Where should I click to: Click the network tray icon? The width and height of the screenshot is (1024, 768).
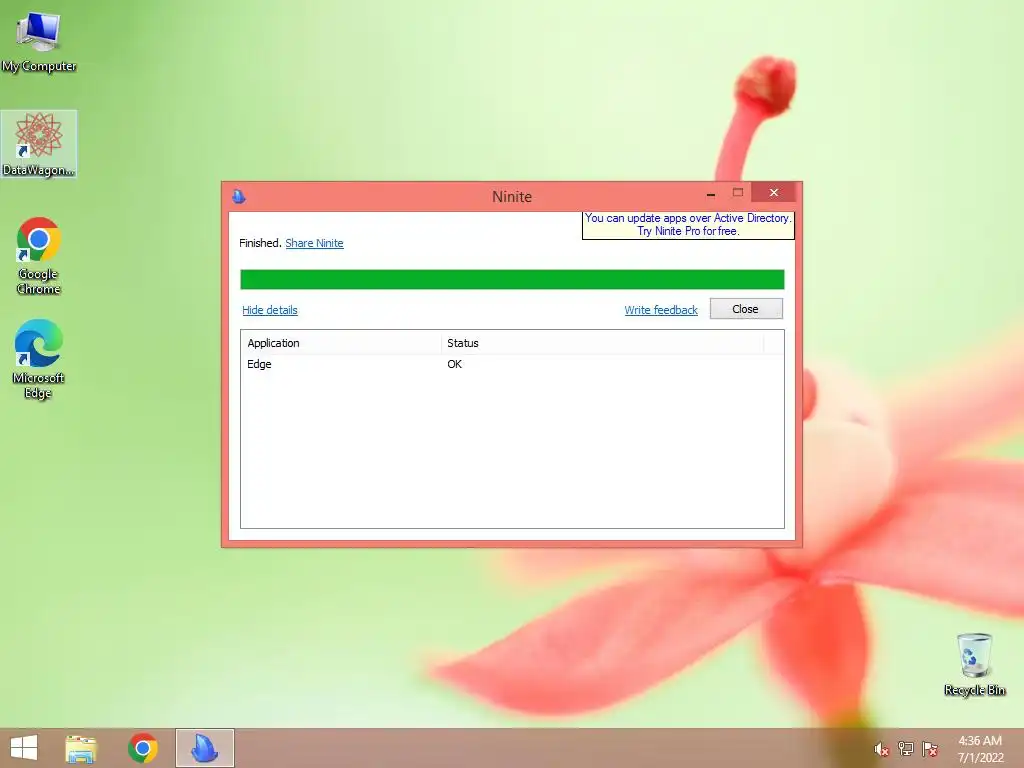coord(905,749)
